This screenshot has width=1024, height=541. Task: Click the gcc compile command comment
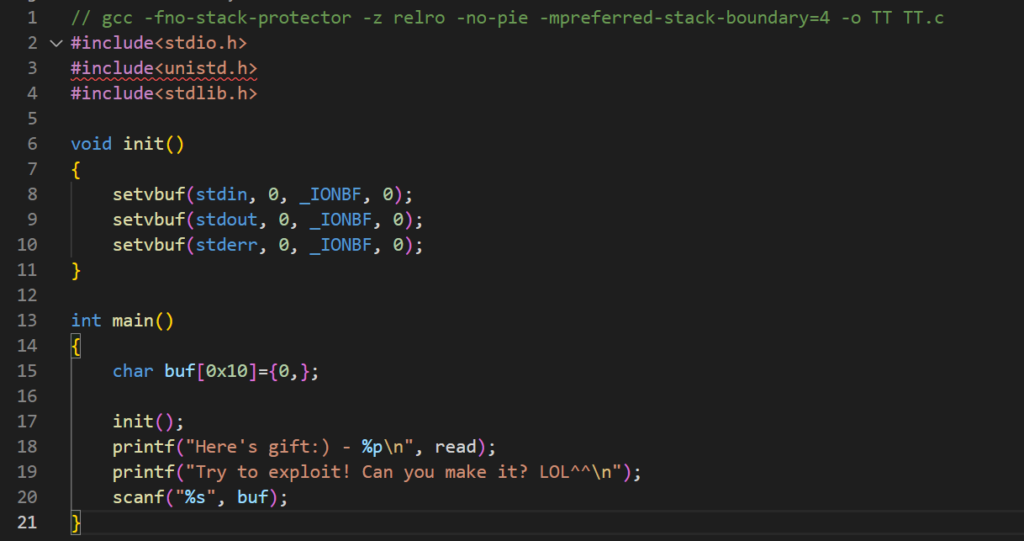[507, 18]
